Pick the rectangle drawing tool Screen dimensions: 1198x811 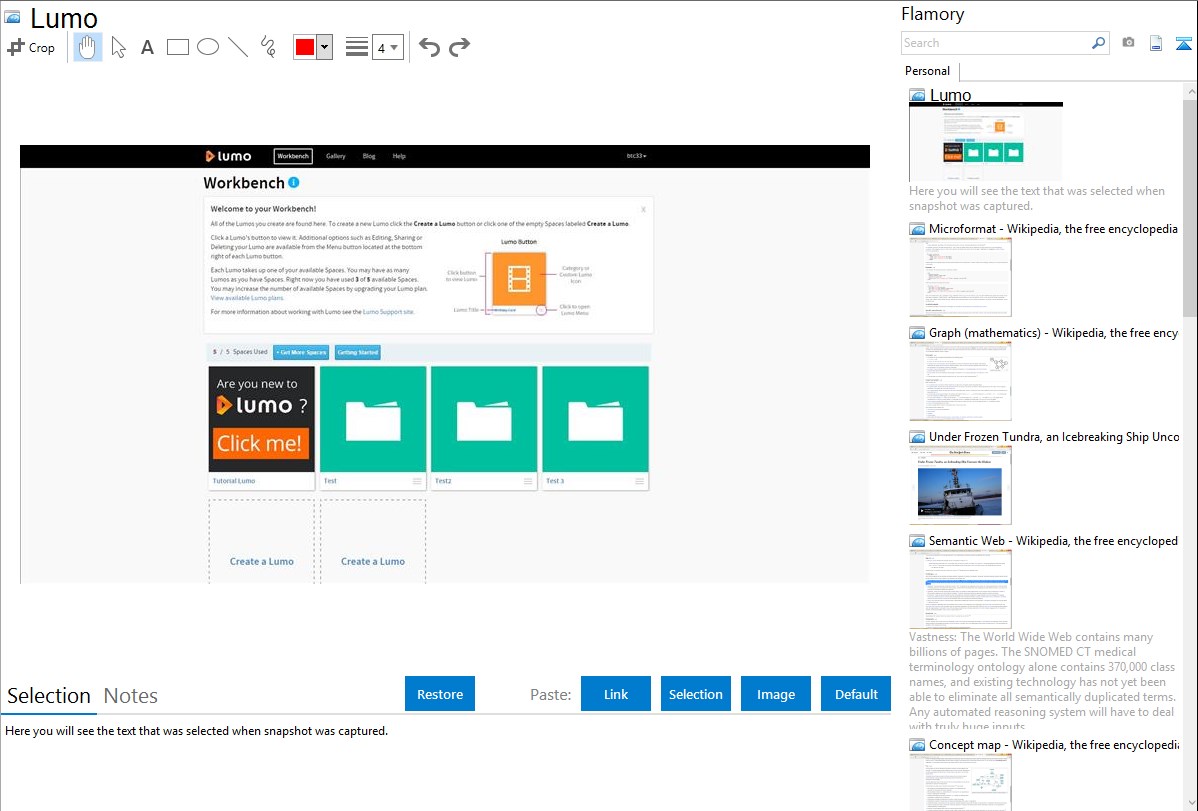(x=177, y=47)
